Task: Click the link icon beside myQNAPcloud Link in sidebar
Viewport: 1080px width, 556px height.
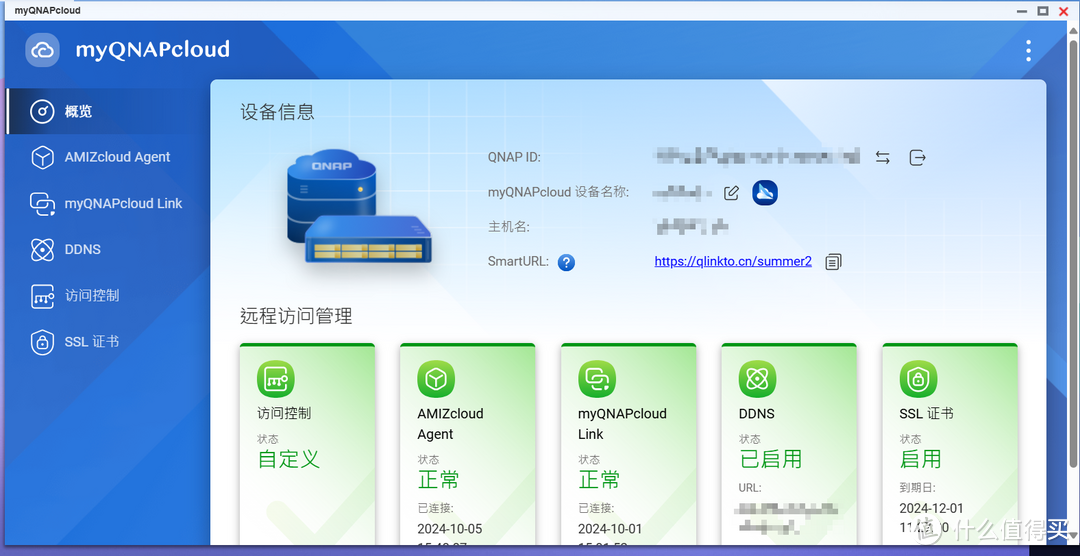Action: [43, 203]
